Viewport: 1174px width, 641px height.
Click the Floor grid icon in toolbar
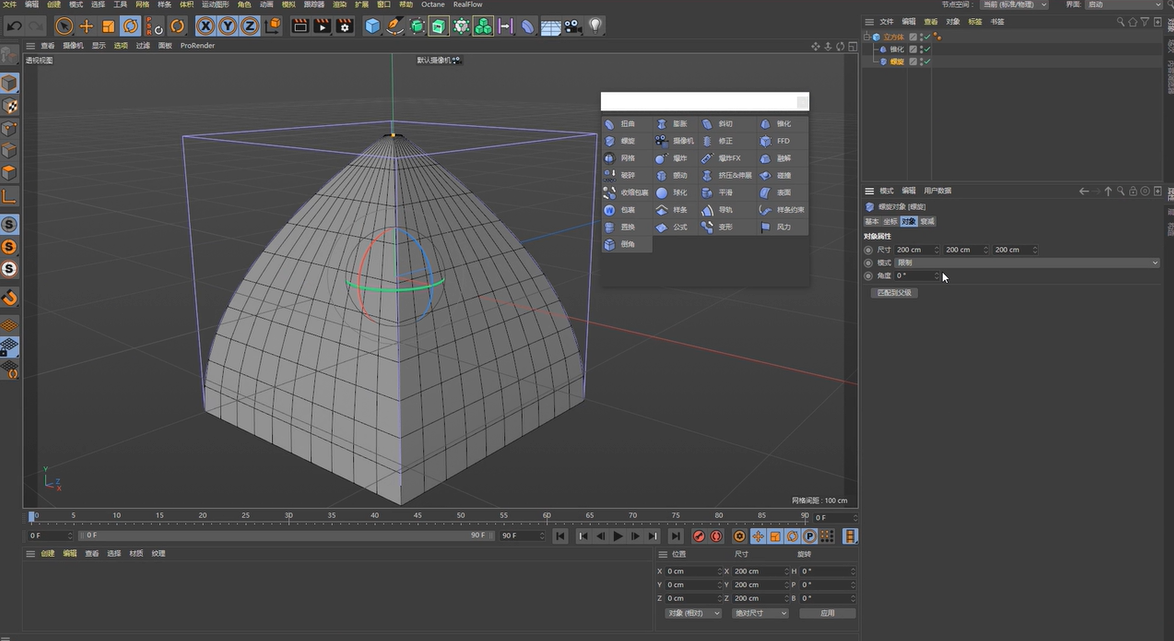[x=550, y=26]
